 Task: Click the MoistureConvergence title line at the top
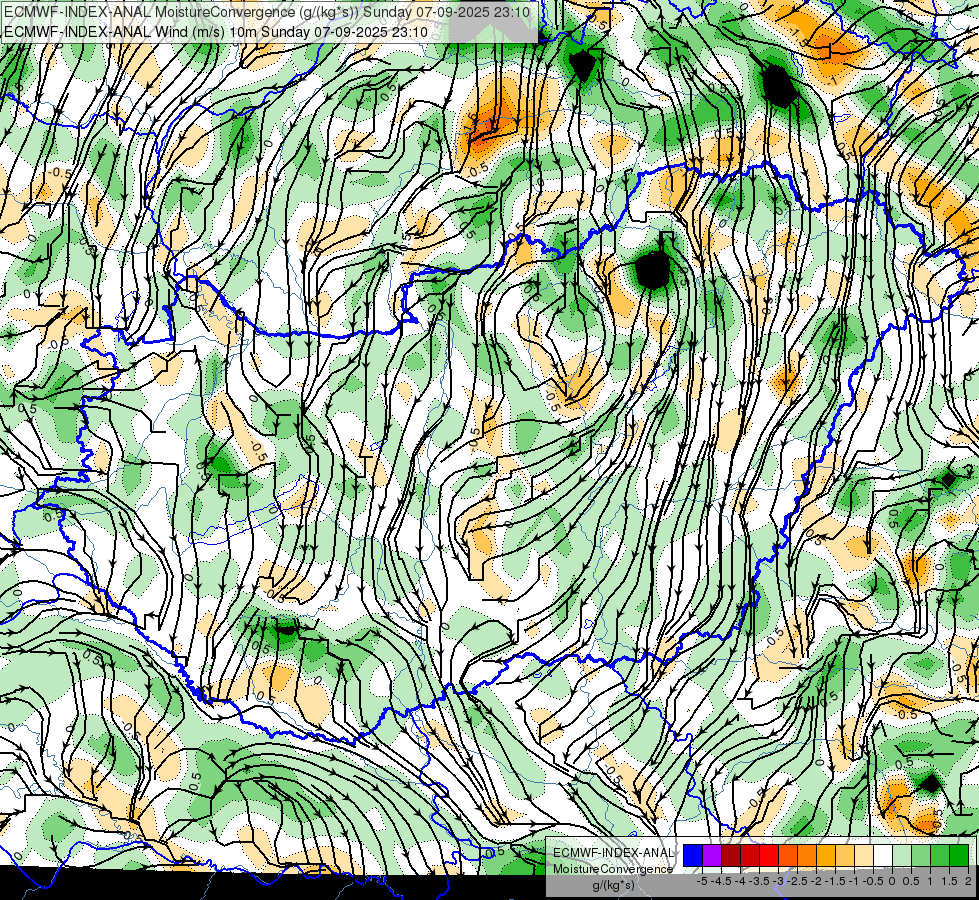pyautogui.click(x=267, y=12)
